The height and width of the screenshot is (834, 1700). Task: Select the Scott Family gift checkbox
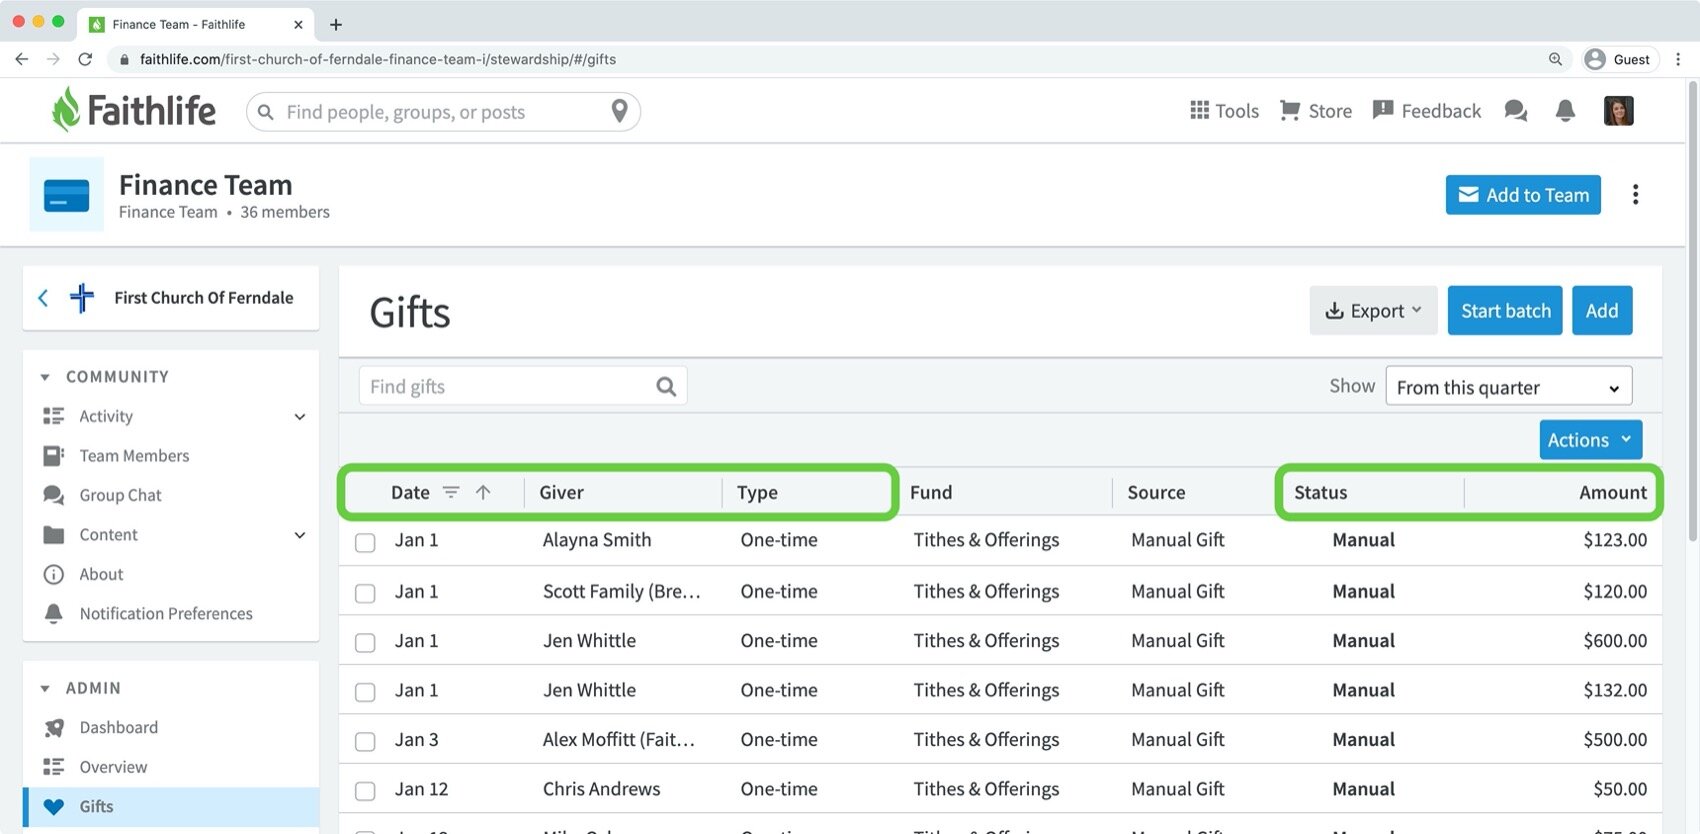365,593
